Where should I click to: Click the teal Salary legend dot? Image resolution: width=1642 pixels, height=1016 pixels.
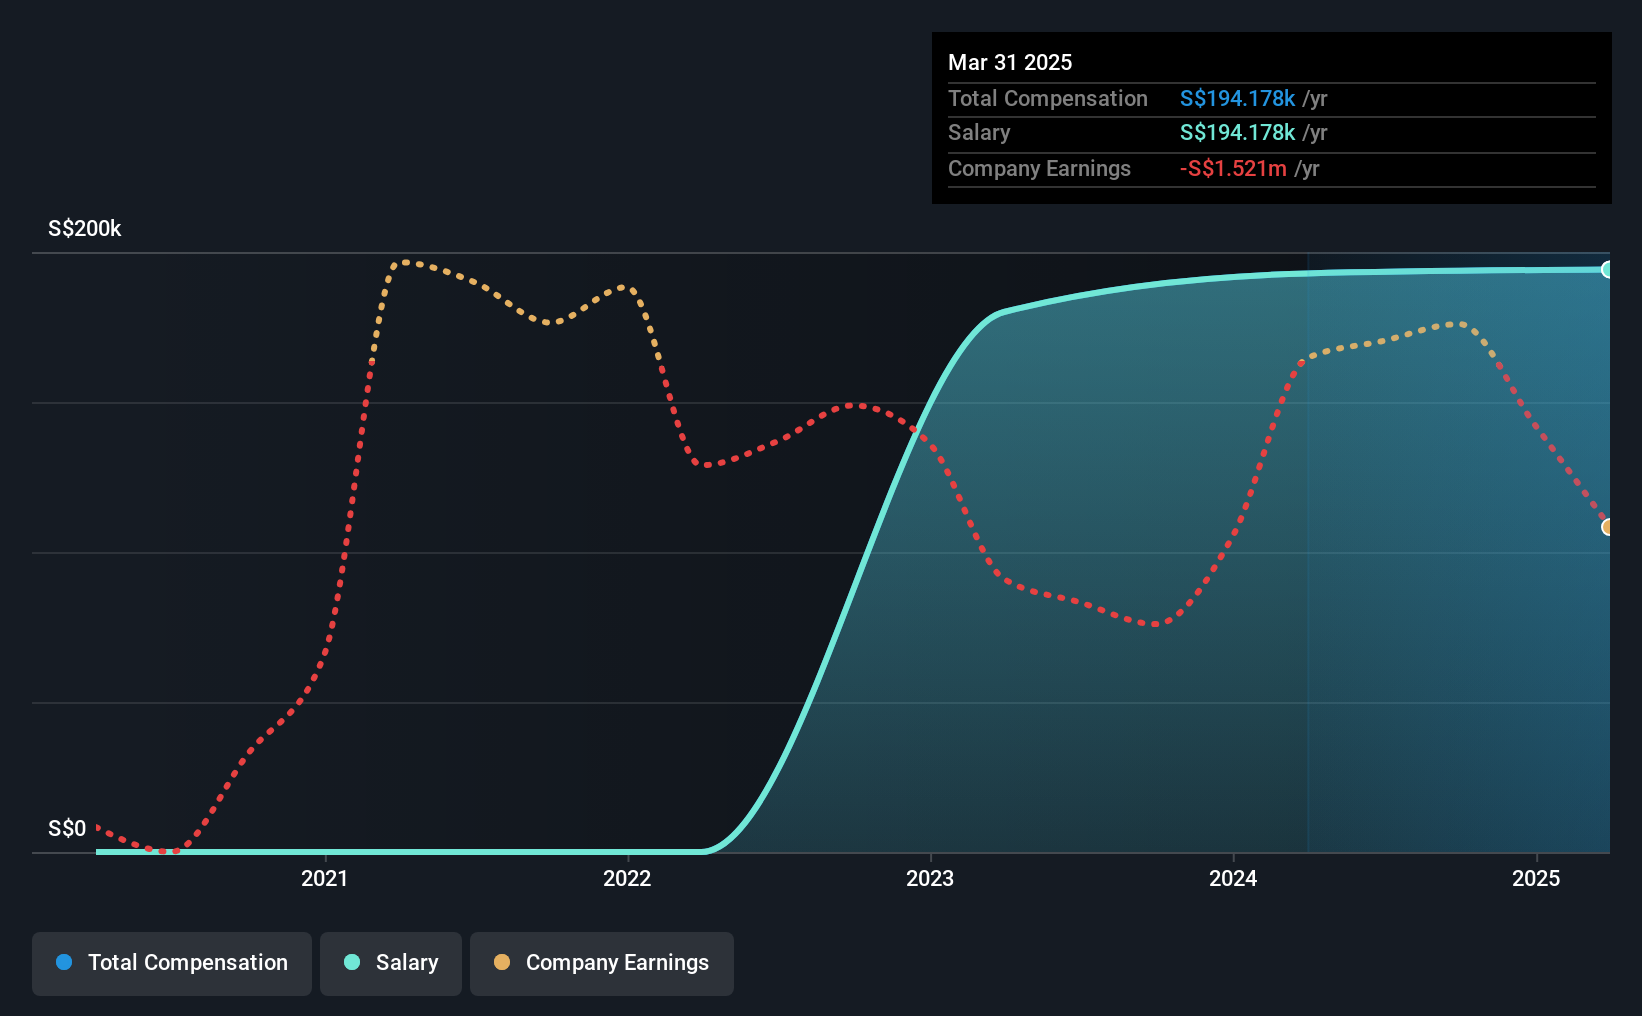(352, 962)
